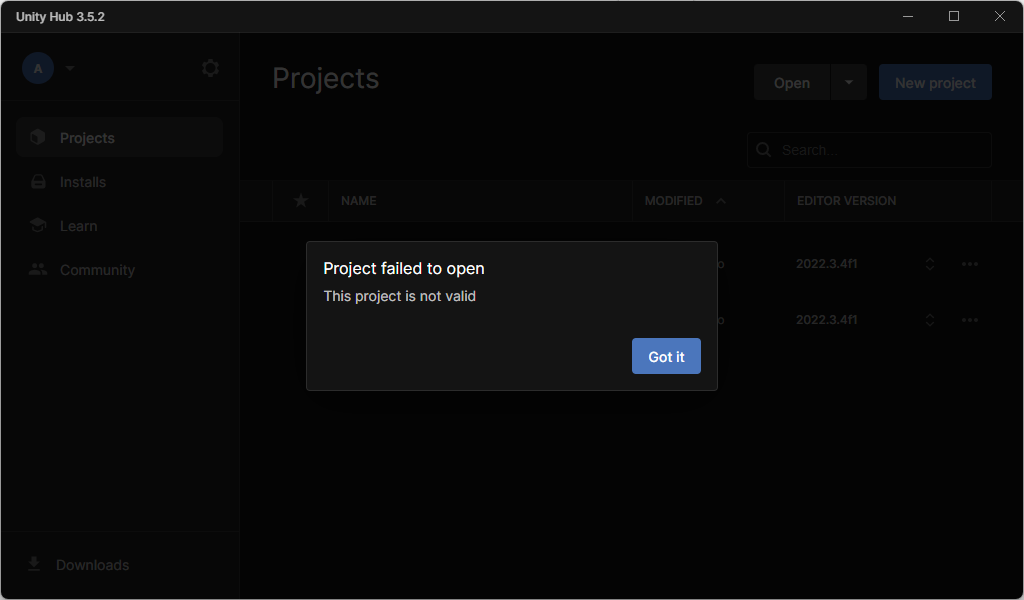The height and width of the screenshot is (600, 1024).
Task: Star the first project as favorite
Action: pos(300,264)
